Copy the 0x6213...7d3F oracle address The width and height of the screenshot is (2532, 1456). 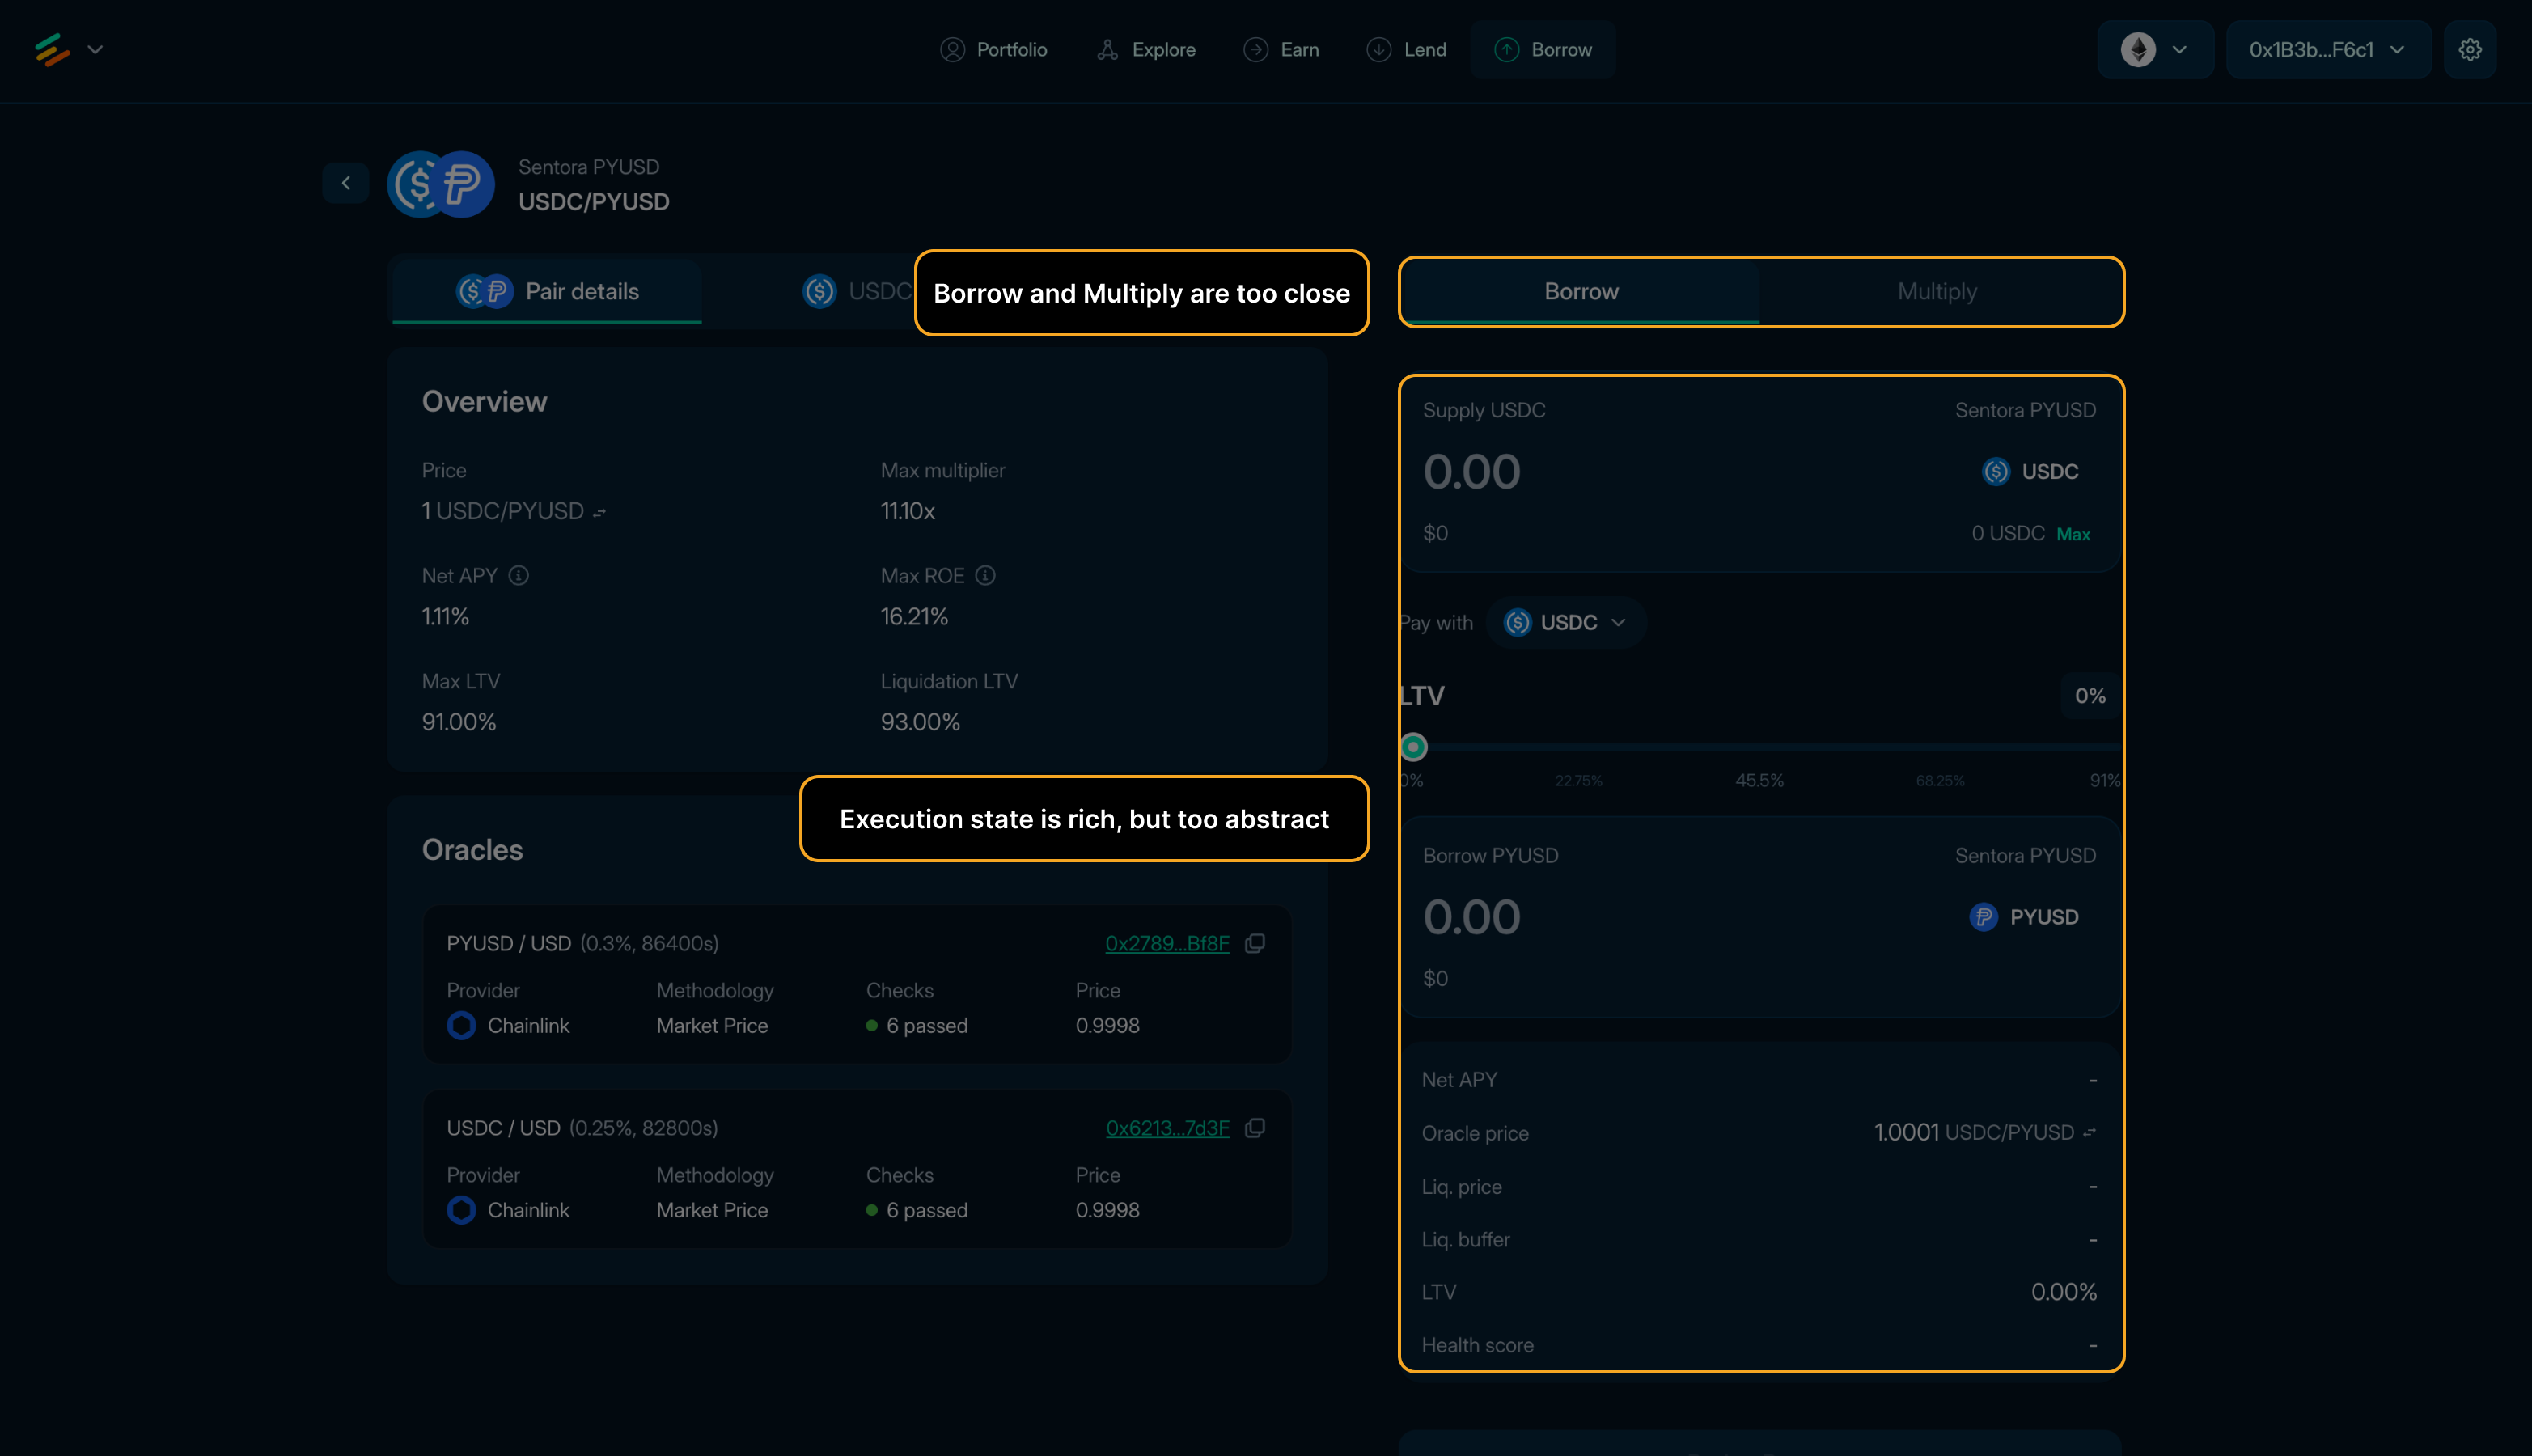click(x=1255, y=1128)
